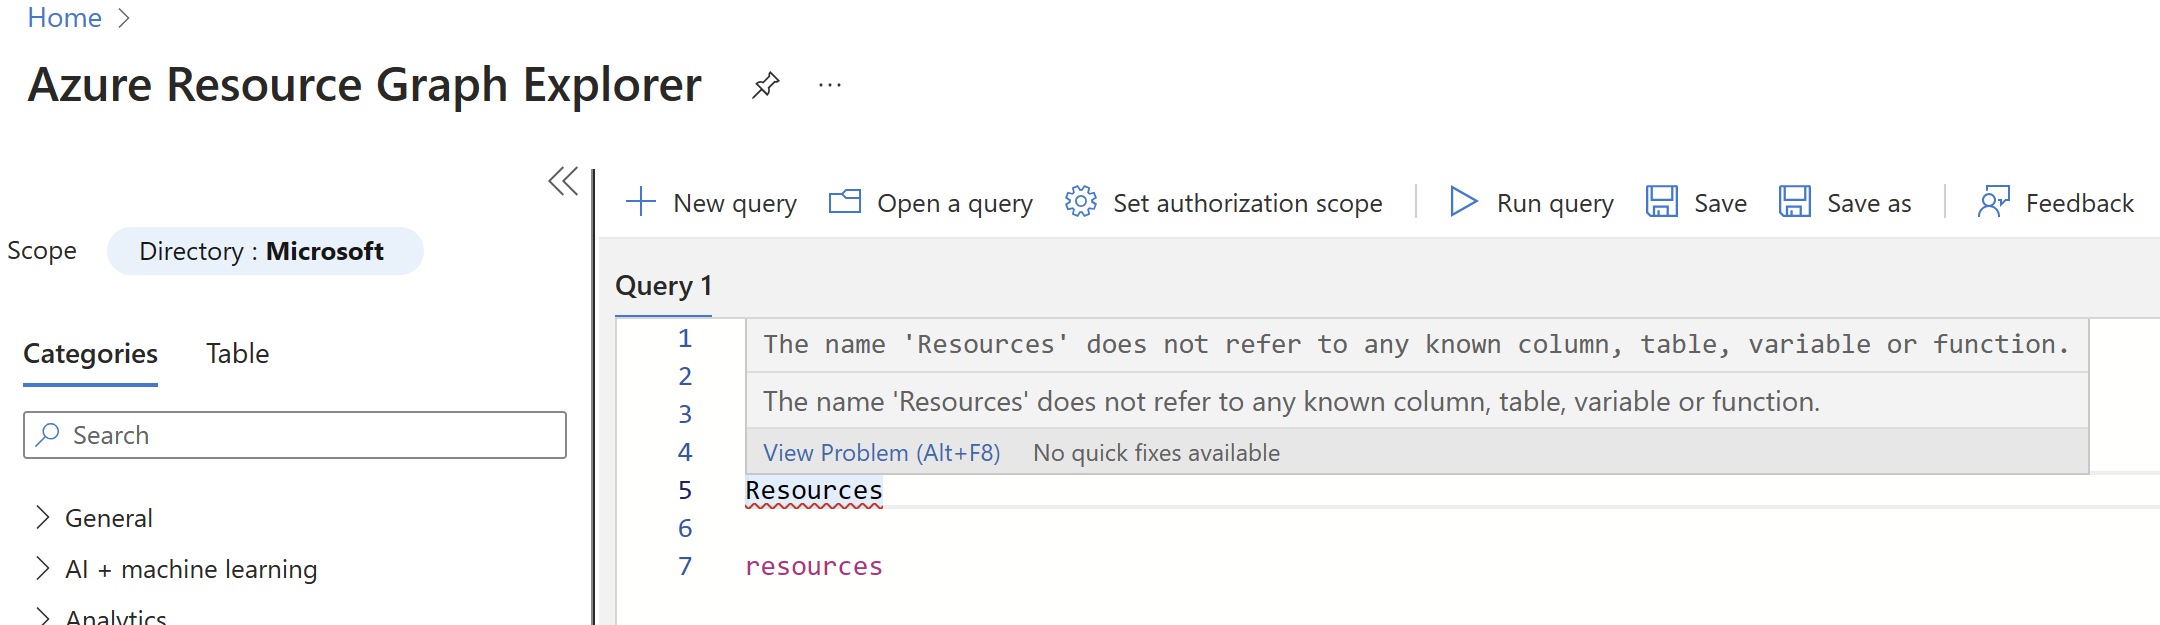Focus the categories Search field
Viewport: 2160px width, 625px height.
tap(295, 435)
